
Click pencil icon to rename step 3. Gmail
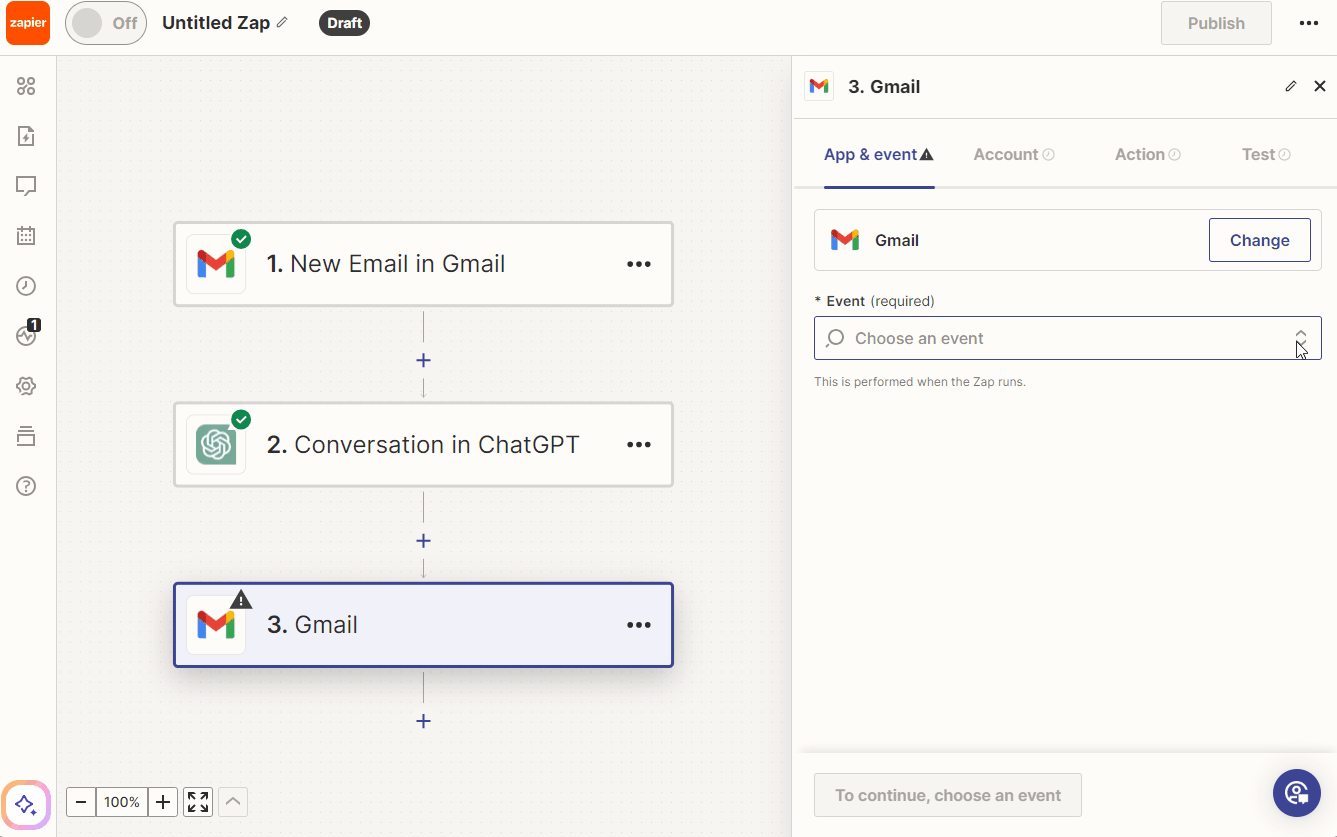[x=1290, y=87]
